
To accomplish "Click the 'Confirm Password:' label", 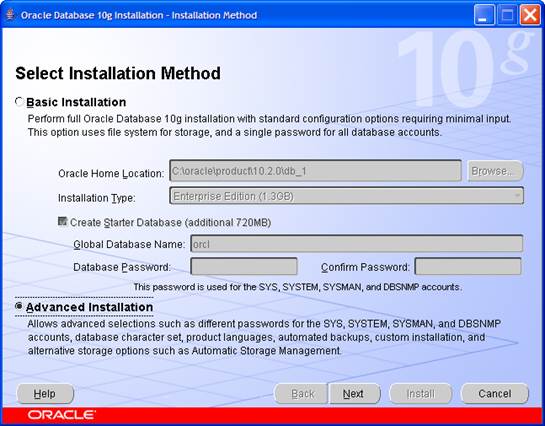I will click(365, 267).
